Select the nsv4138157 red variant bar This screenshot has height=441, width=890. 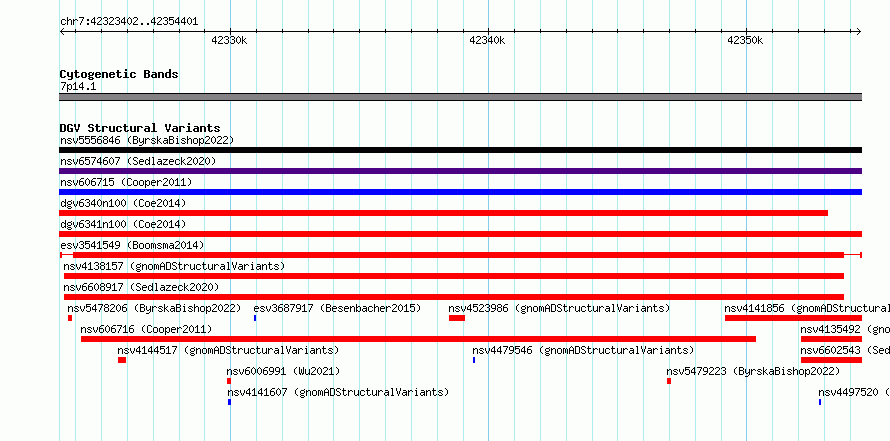454,276
